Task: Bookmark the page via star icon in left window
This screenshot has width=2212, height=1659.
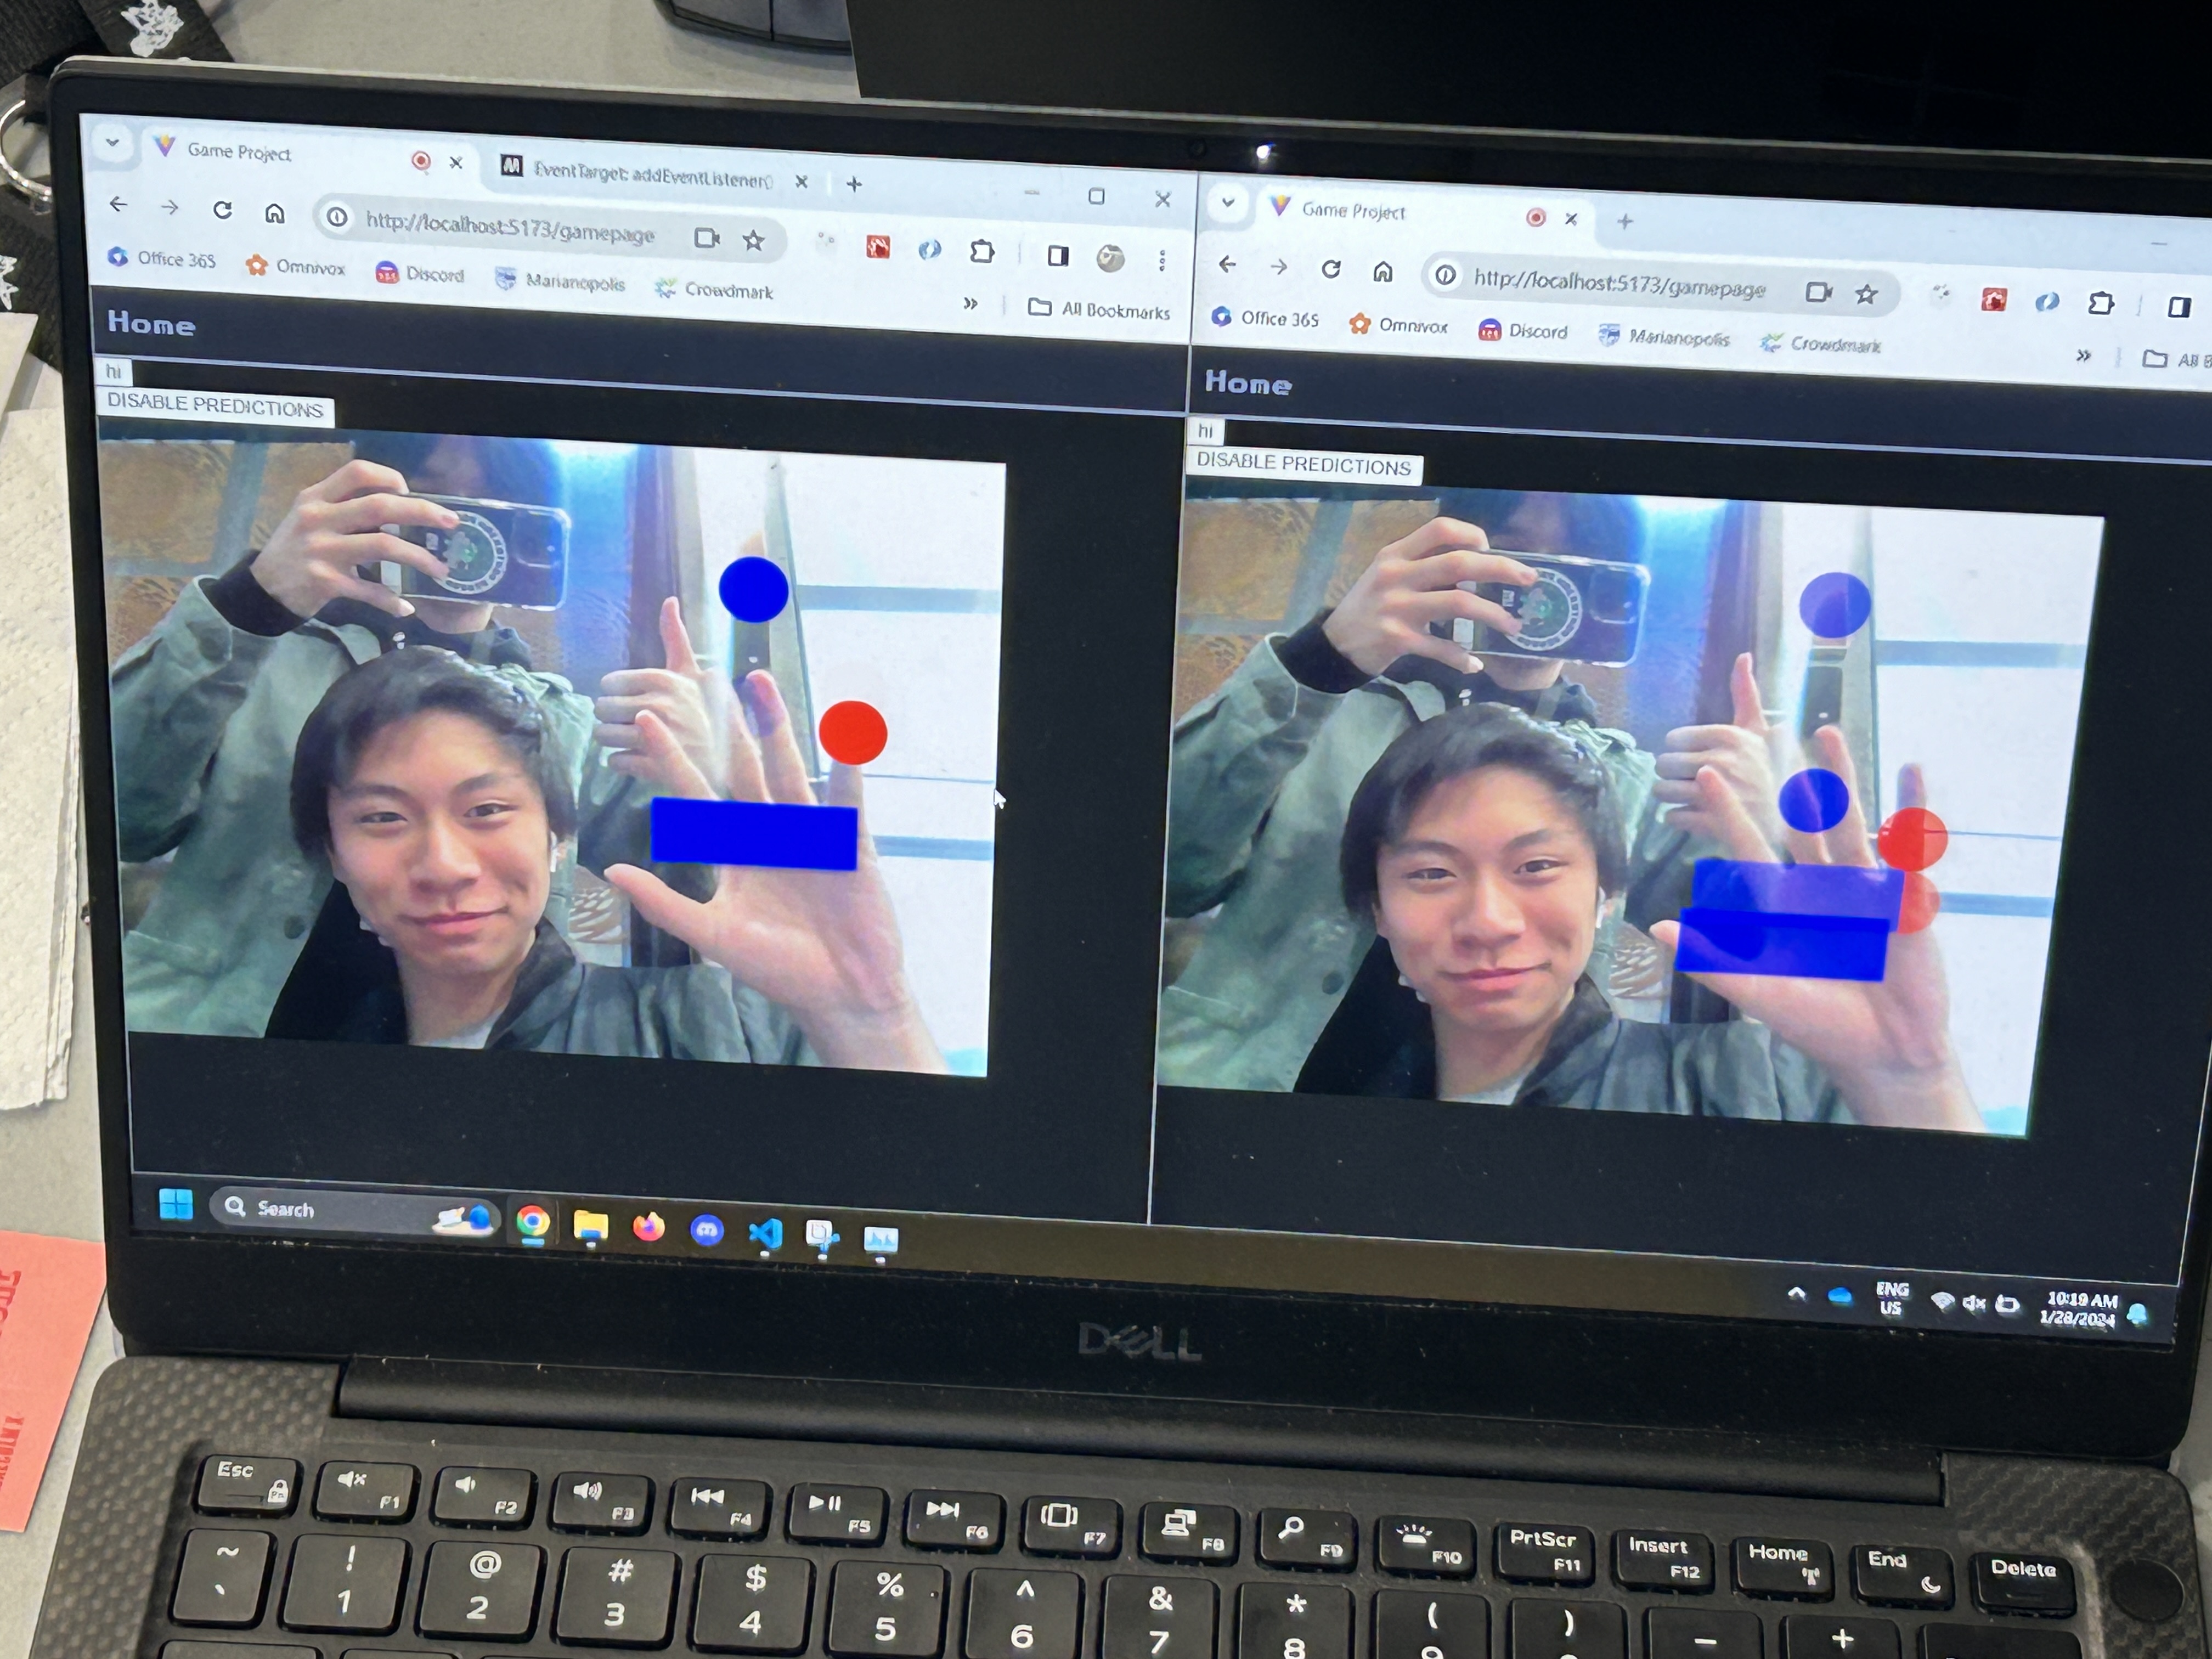Action: pyautogui.click(x=754, y=240)
